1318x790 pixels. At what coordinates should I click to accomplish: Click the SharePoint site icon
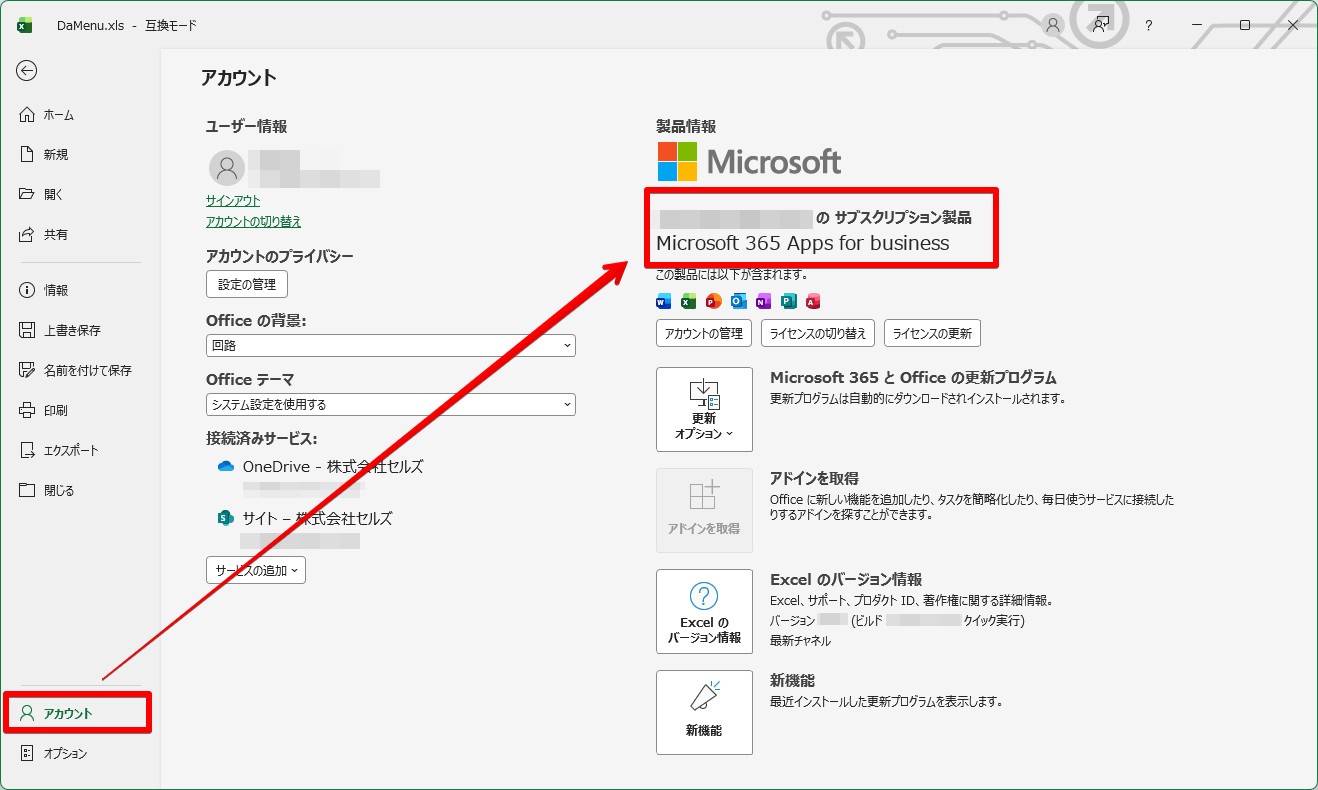225,518
